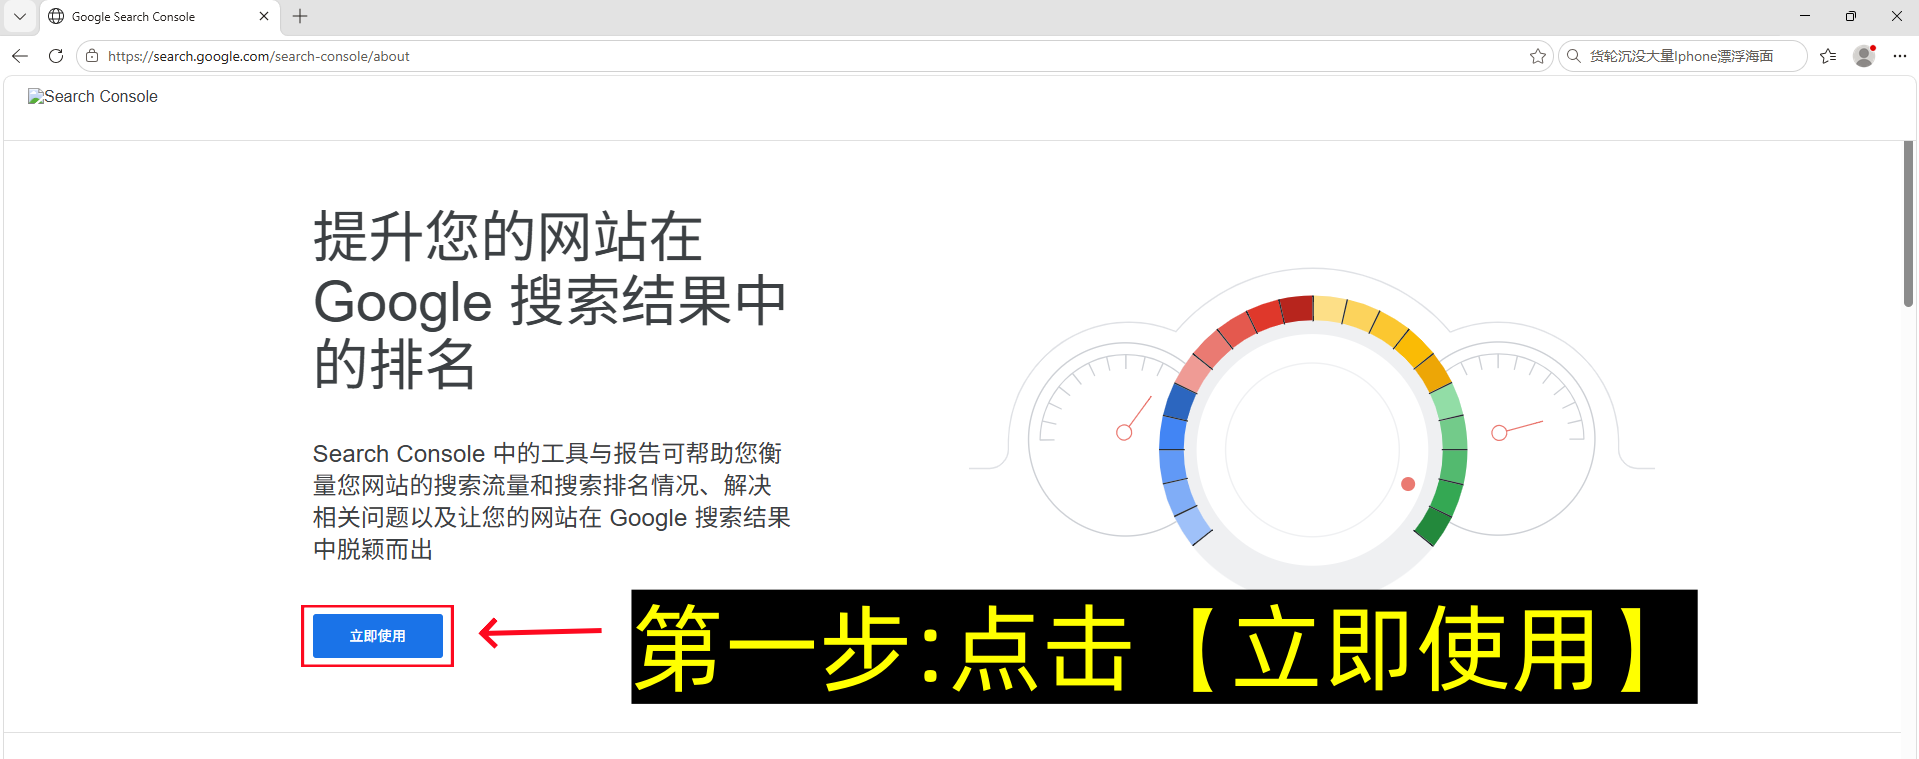1919x759 pixels.
Task: Open the tab list dropdown arrow
Action: tap(20, 16)
